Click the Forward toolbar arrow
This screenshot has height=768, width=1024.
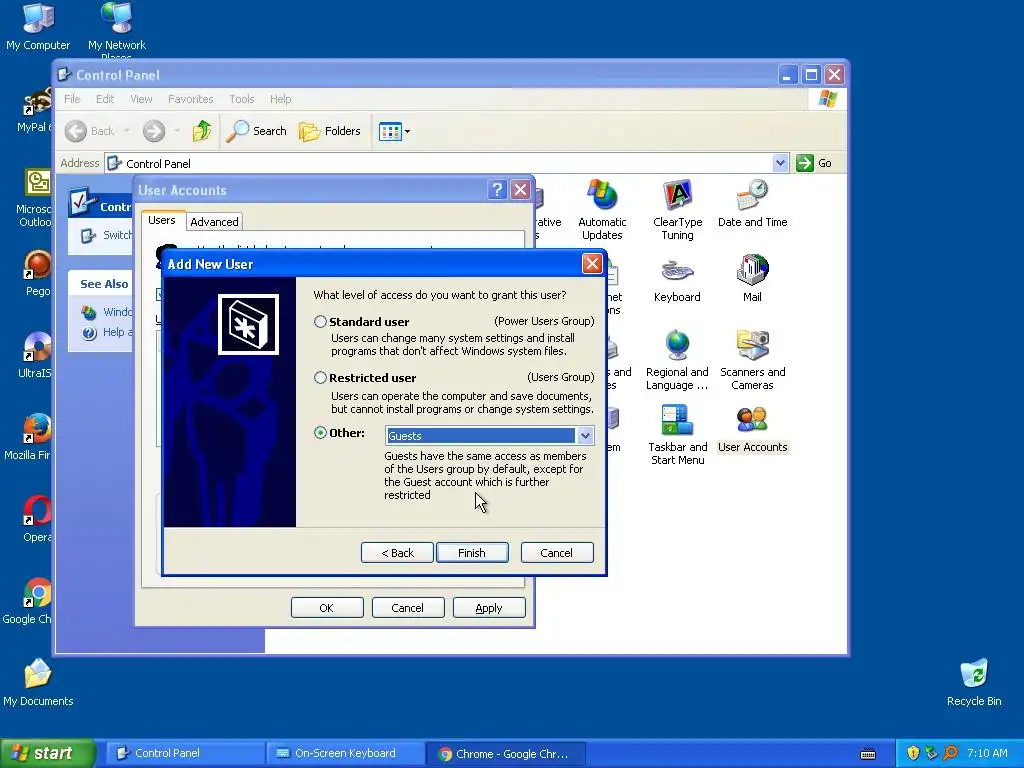[x=154, y=131]
